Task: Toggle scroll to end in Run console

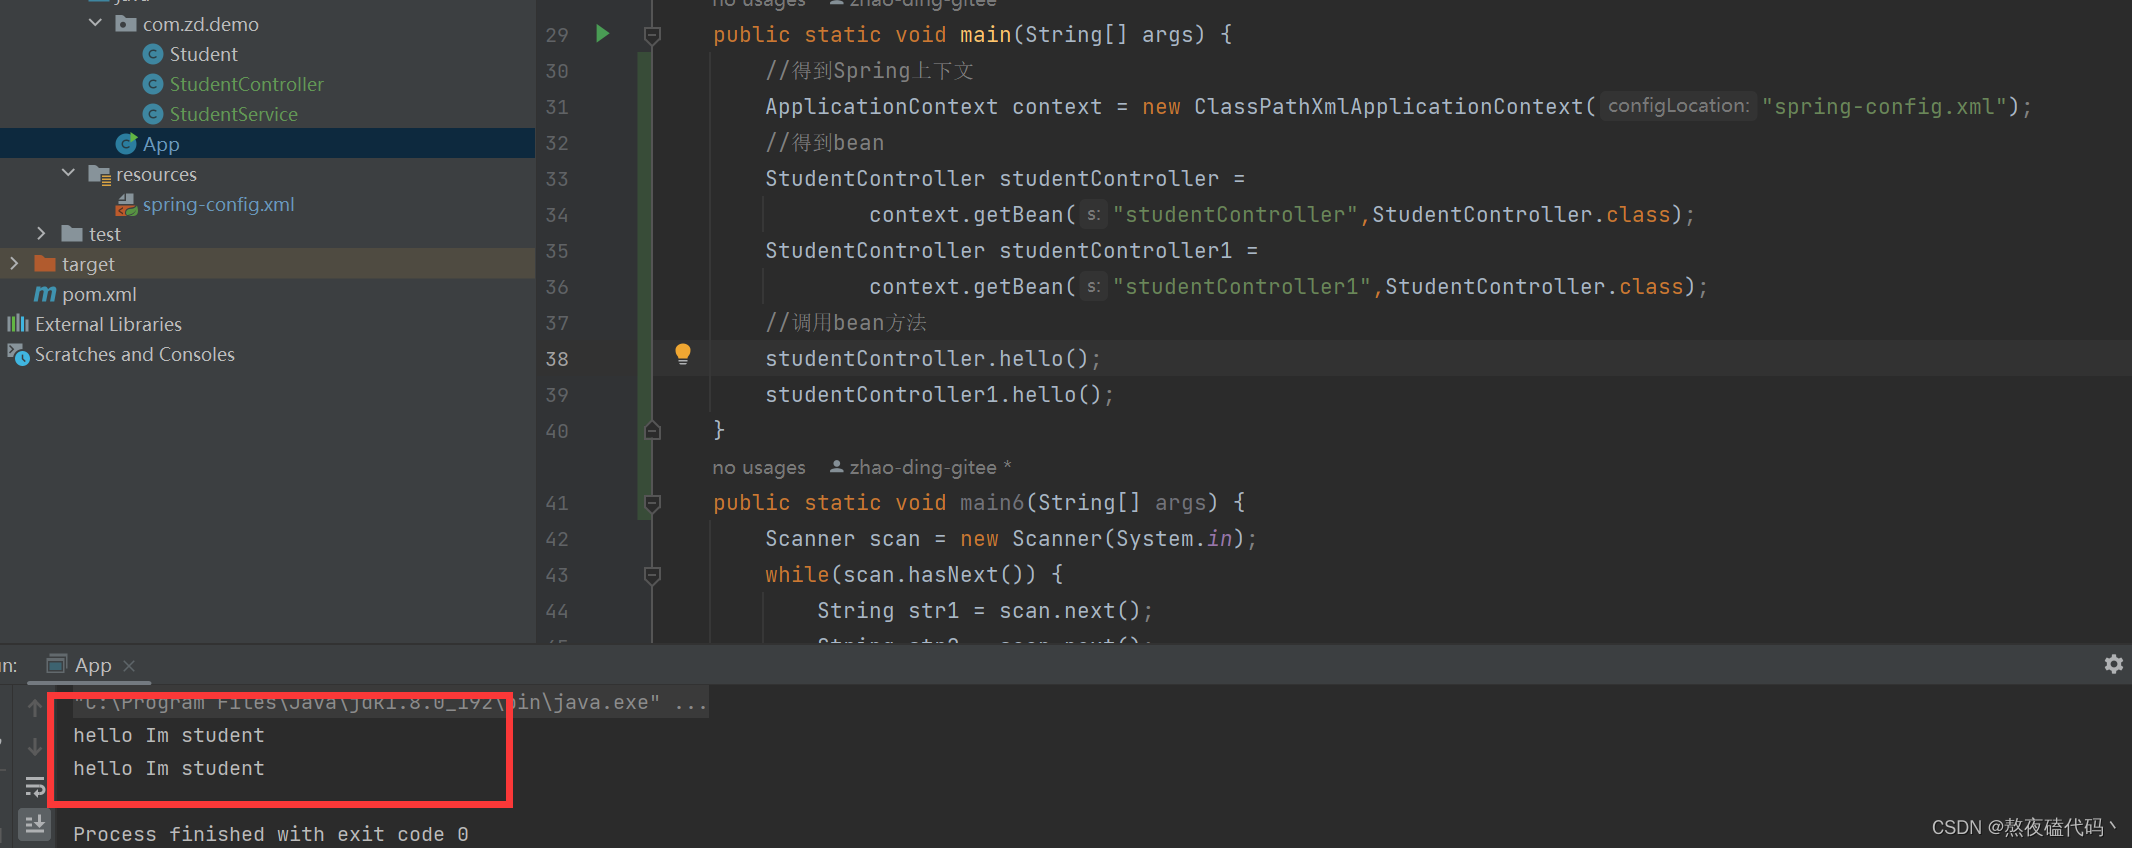Action: (35, 824)
